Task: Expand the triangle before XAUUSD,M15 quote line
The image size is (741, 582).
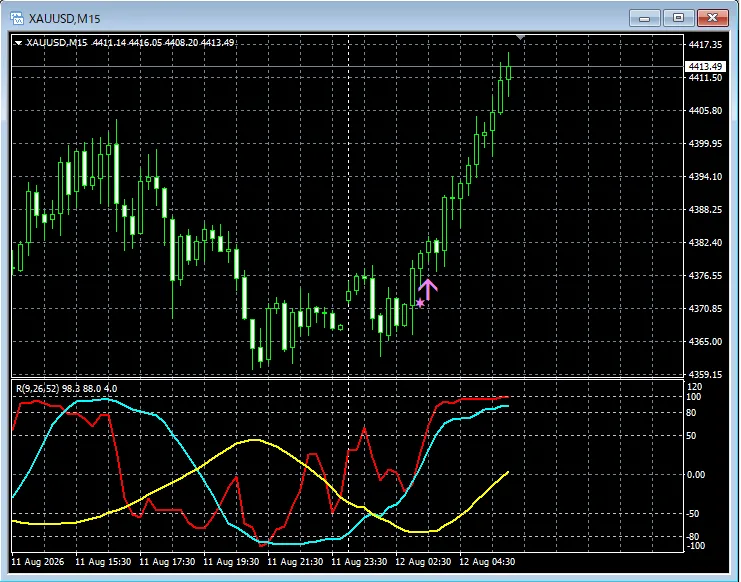Action: tap(18, 43)
